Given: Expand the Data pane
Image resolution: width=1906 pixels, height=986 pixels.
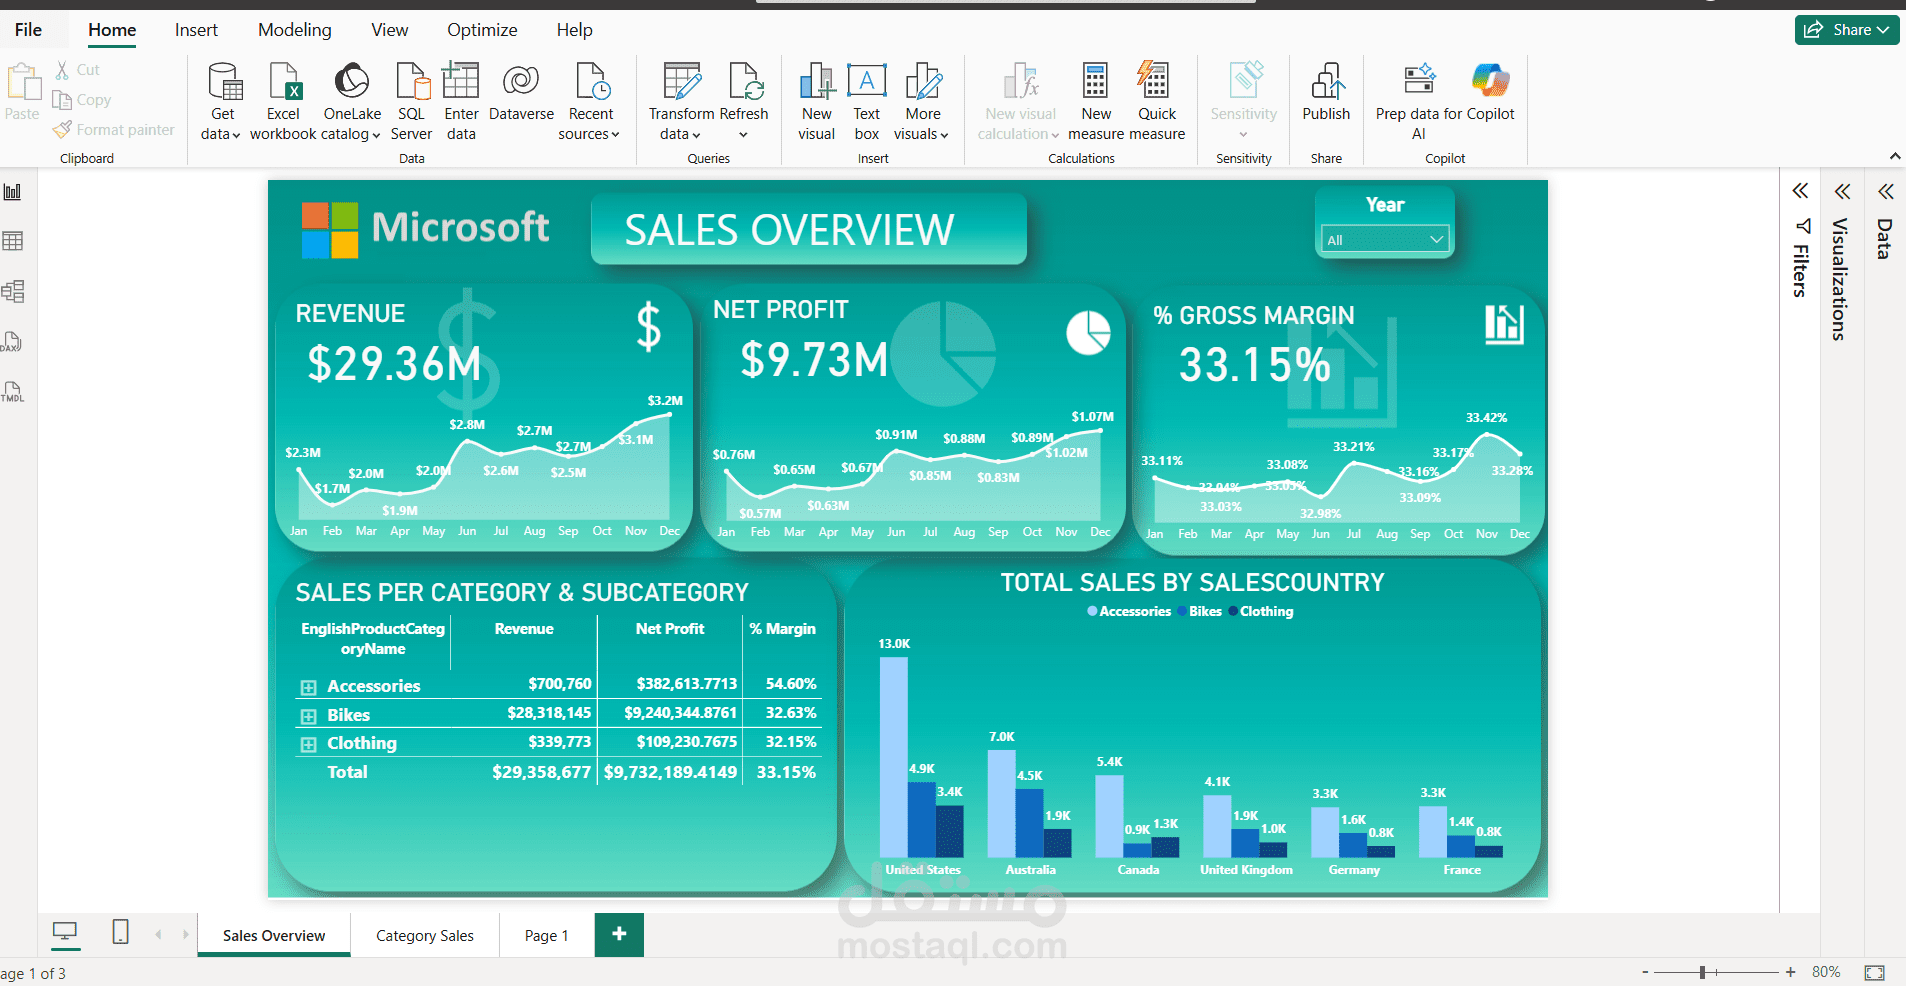Looking at the screenshot, I should (x=1886, y=191).
